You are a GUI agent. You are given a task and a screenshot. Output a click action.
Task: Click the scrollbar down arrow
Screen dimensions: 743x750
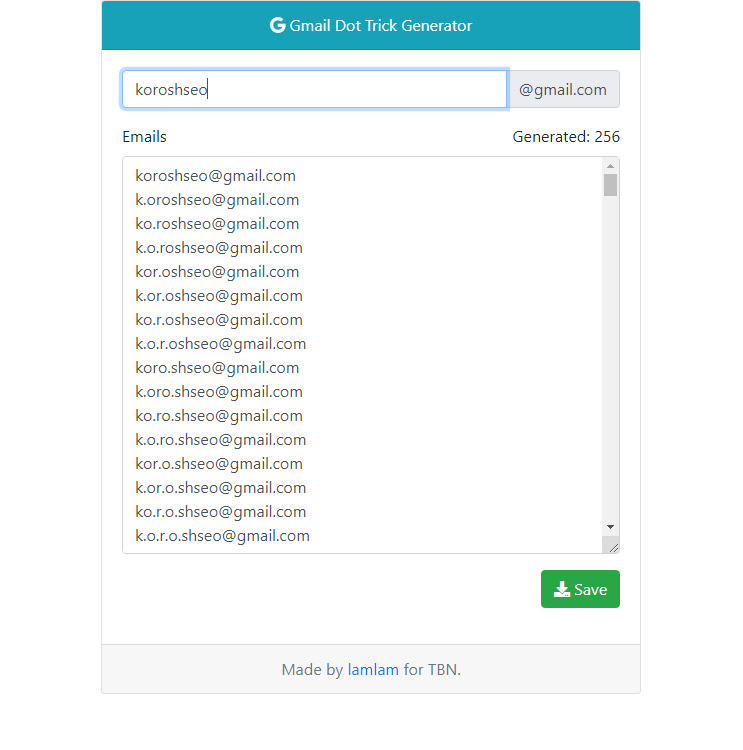tap(610, 527)
